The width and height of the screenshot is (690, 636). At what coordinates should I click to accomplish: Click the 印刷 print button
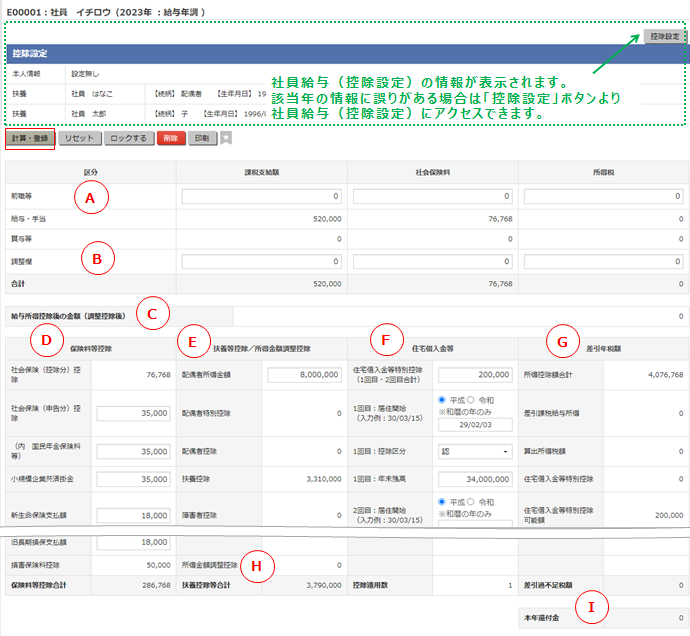[x=202, y=139]
